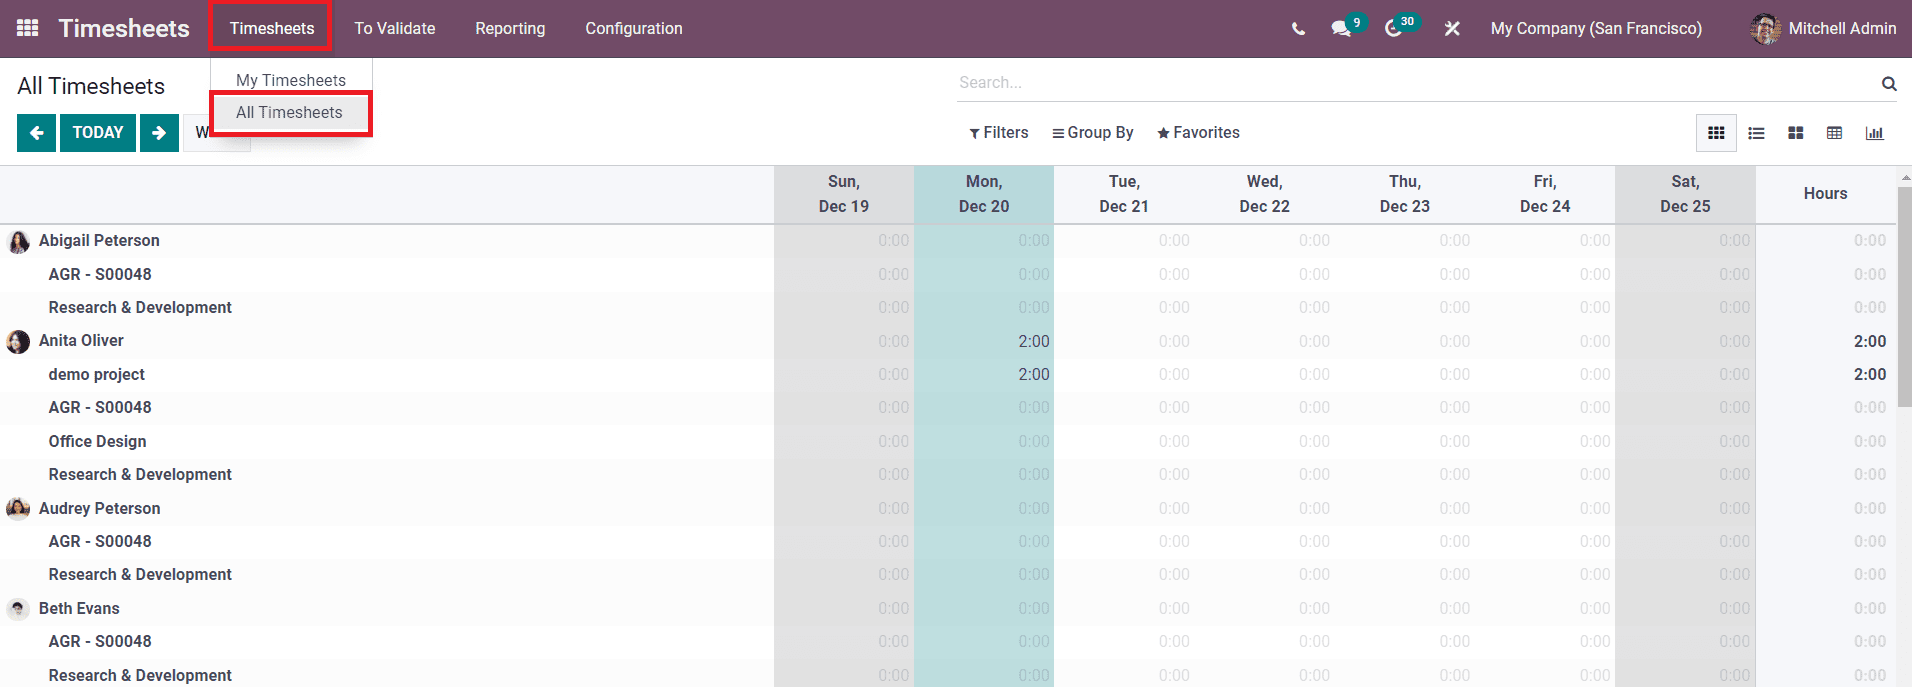Select My Timesheets menu entry
1912x687 pixels.
(291, 80)
